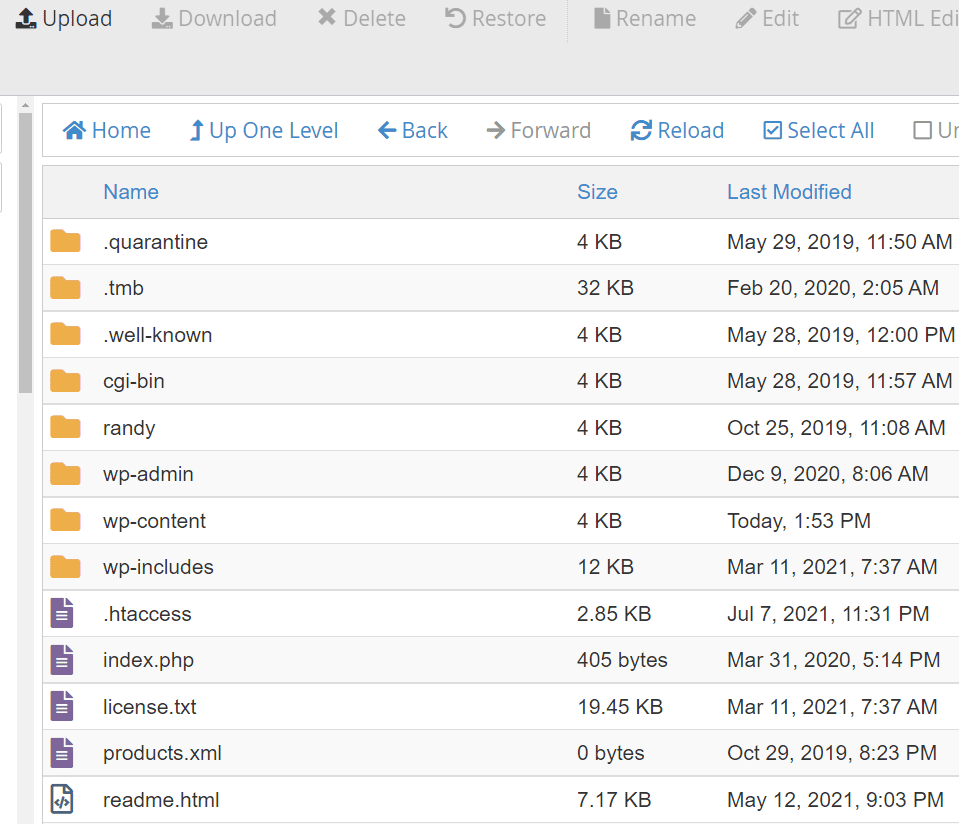Sort by the Last Modified column
The width and height of the screenshot is (959, 824).
789,191
